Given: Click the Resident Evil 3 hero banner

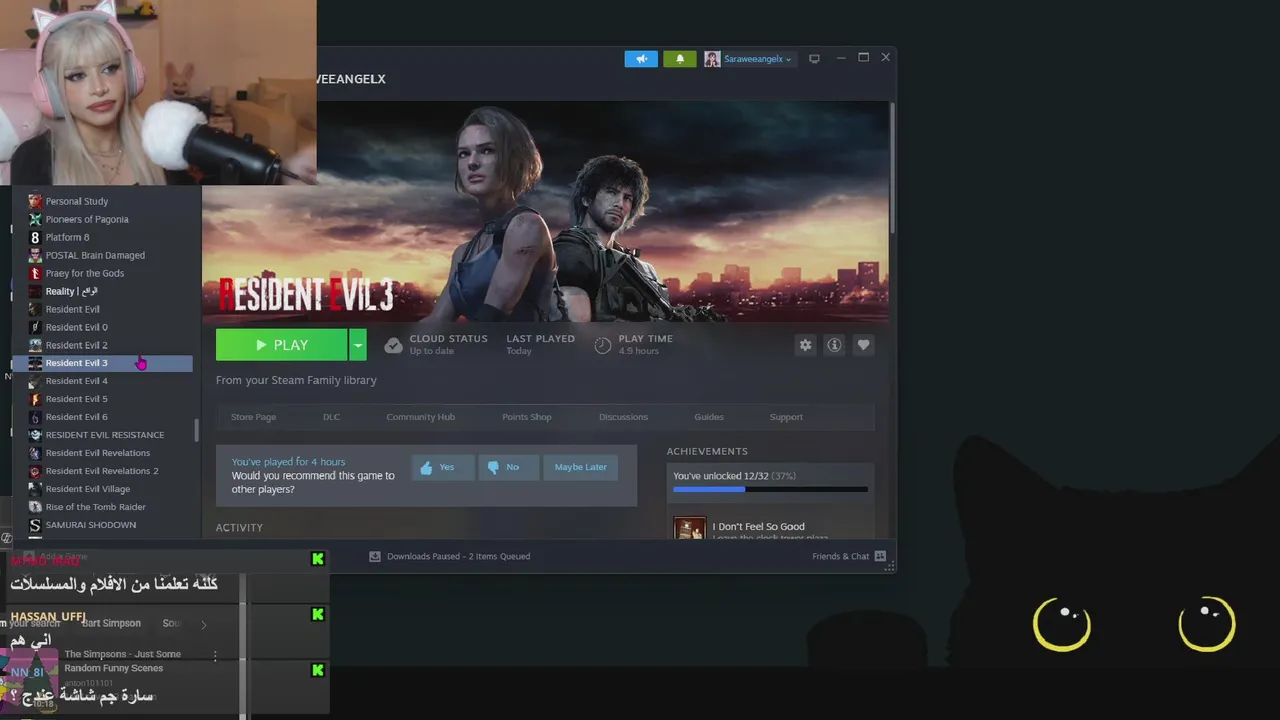Looking at the screenshot, I should point(545,211).
